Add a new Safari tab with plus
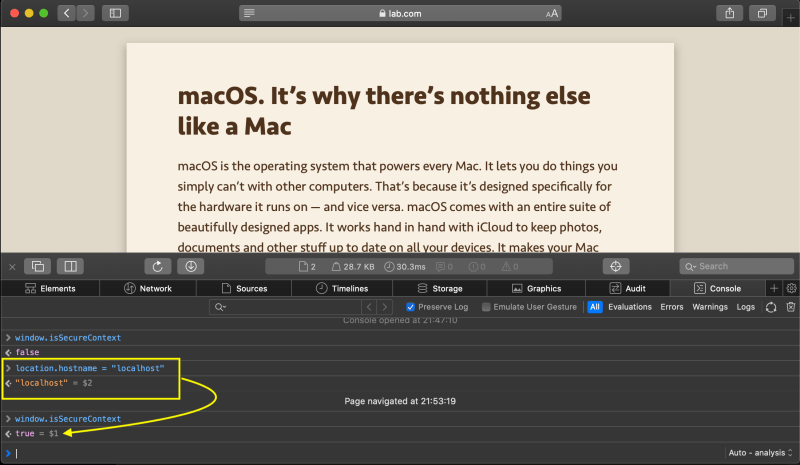This screenshot has width=800, height=465. pyautogui.click(x=790, y=18)
